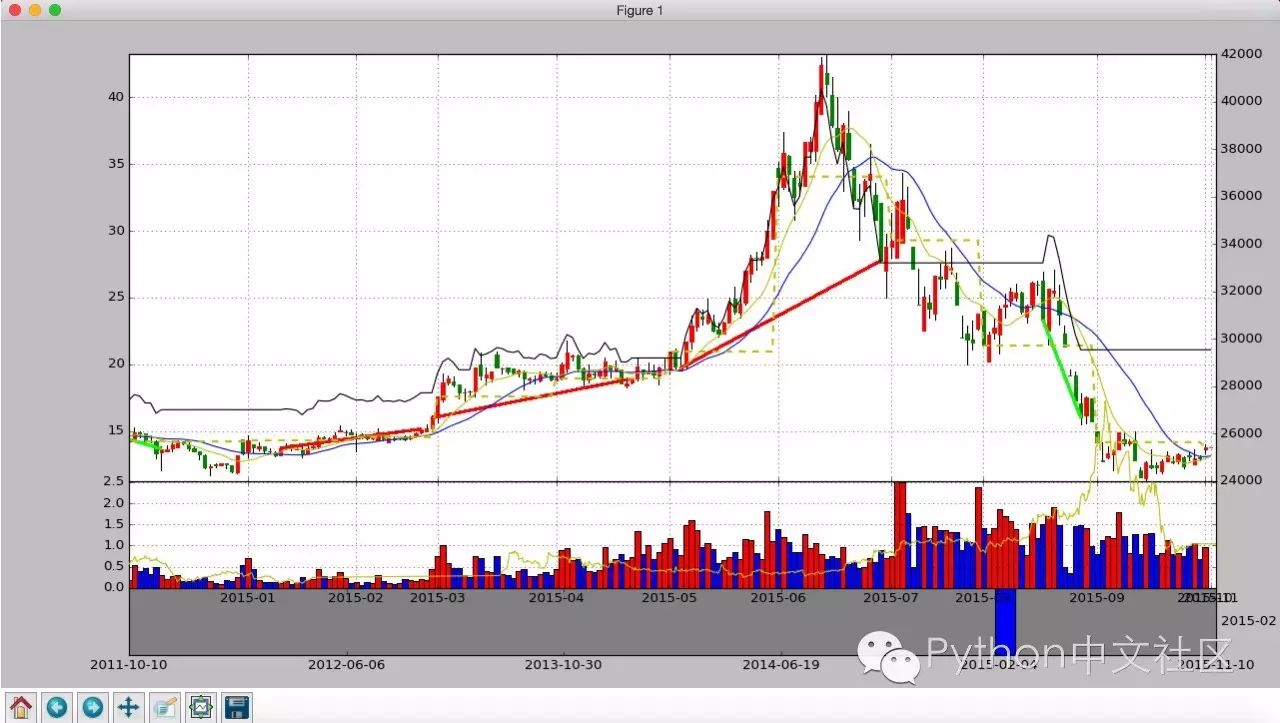
Task: Click the "32000" right axis label
Action: point(1239,291)
